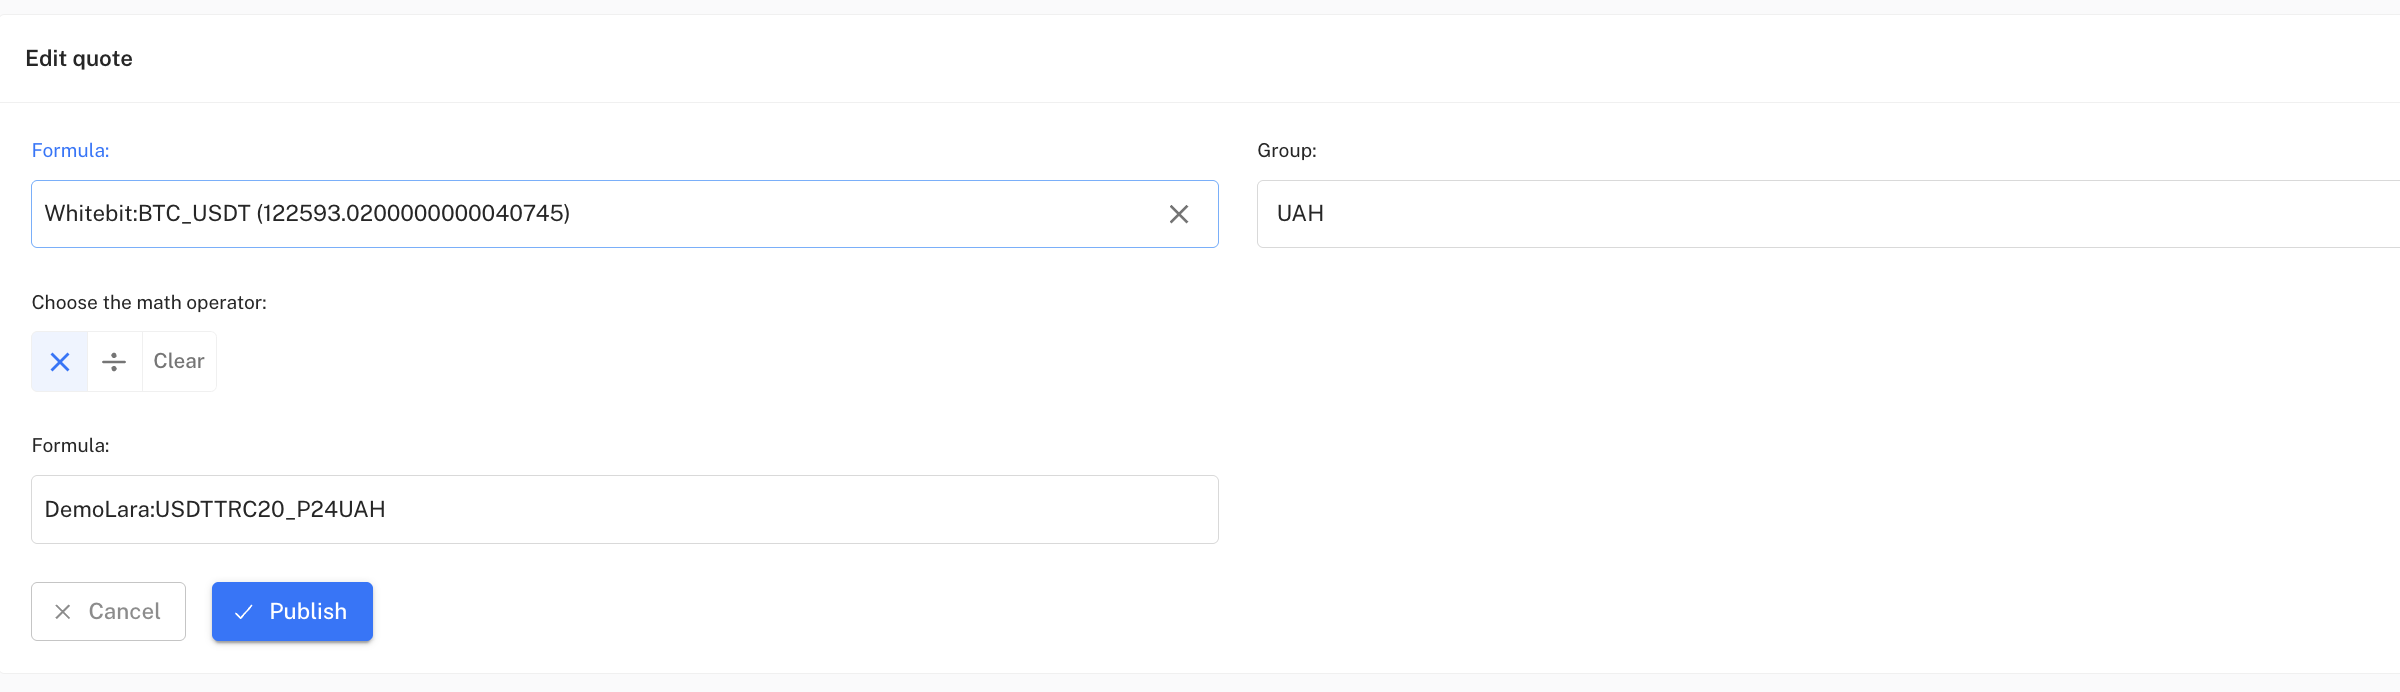The image size is (2400, 692).
Task: Click the Group label
Action: (x=1286, y=151)
